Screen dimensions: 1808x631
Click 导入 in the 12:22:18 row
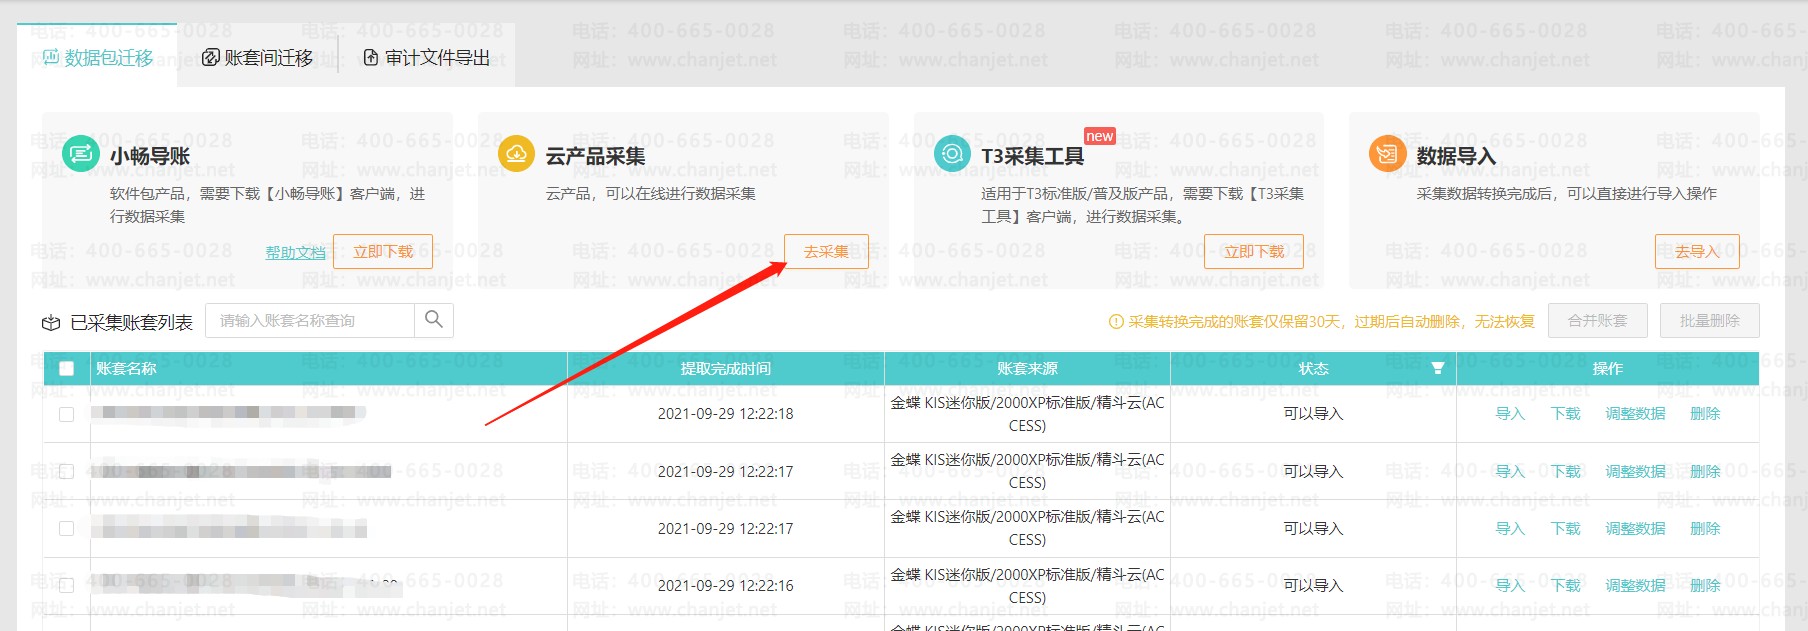click(1510, 414)
